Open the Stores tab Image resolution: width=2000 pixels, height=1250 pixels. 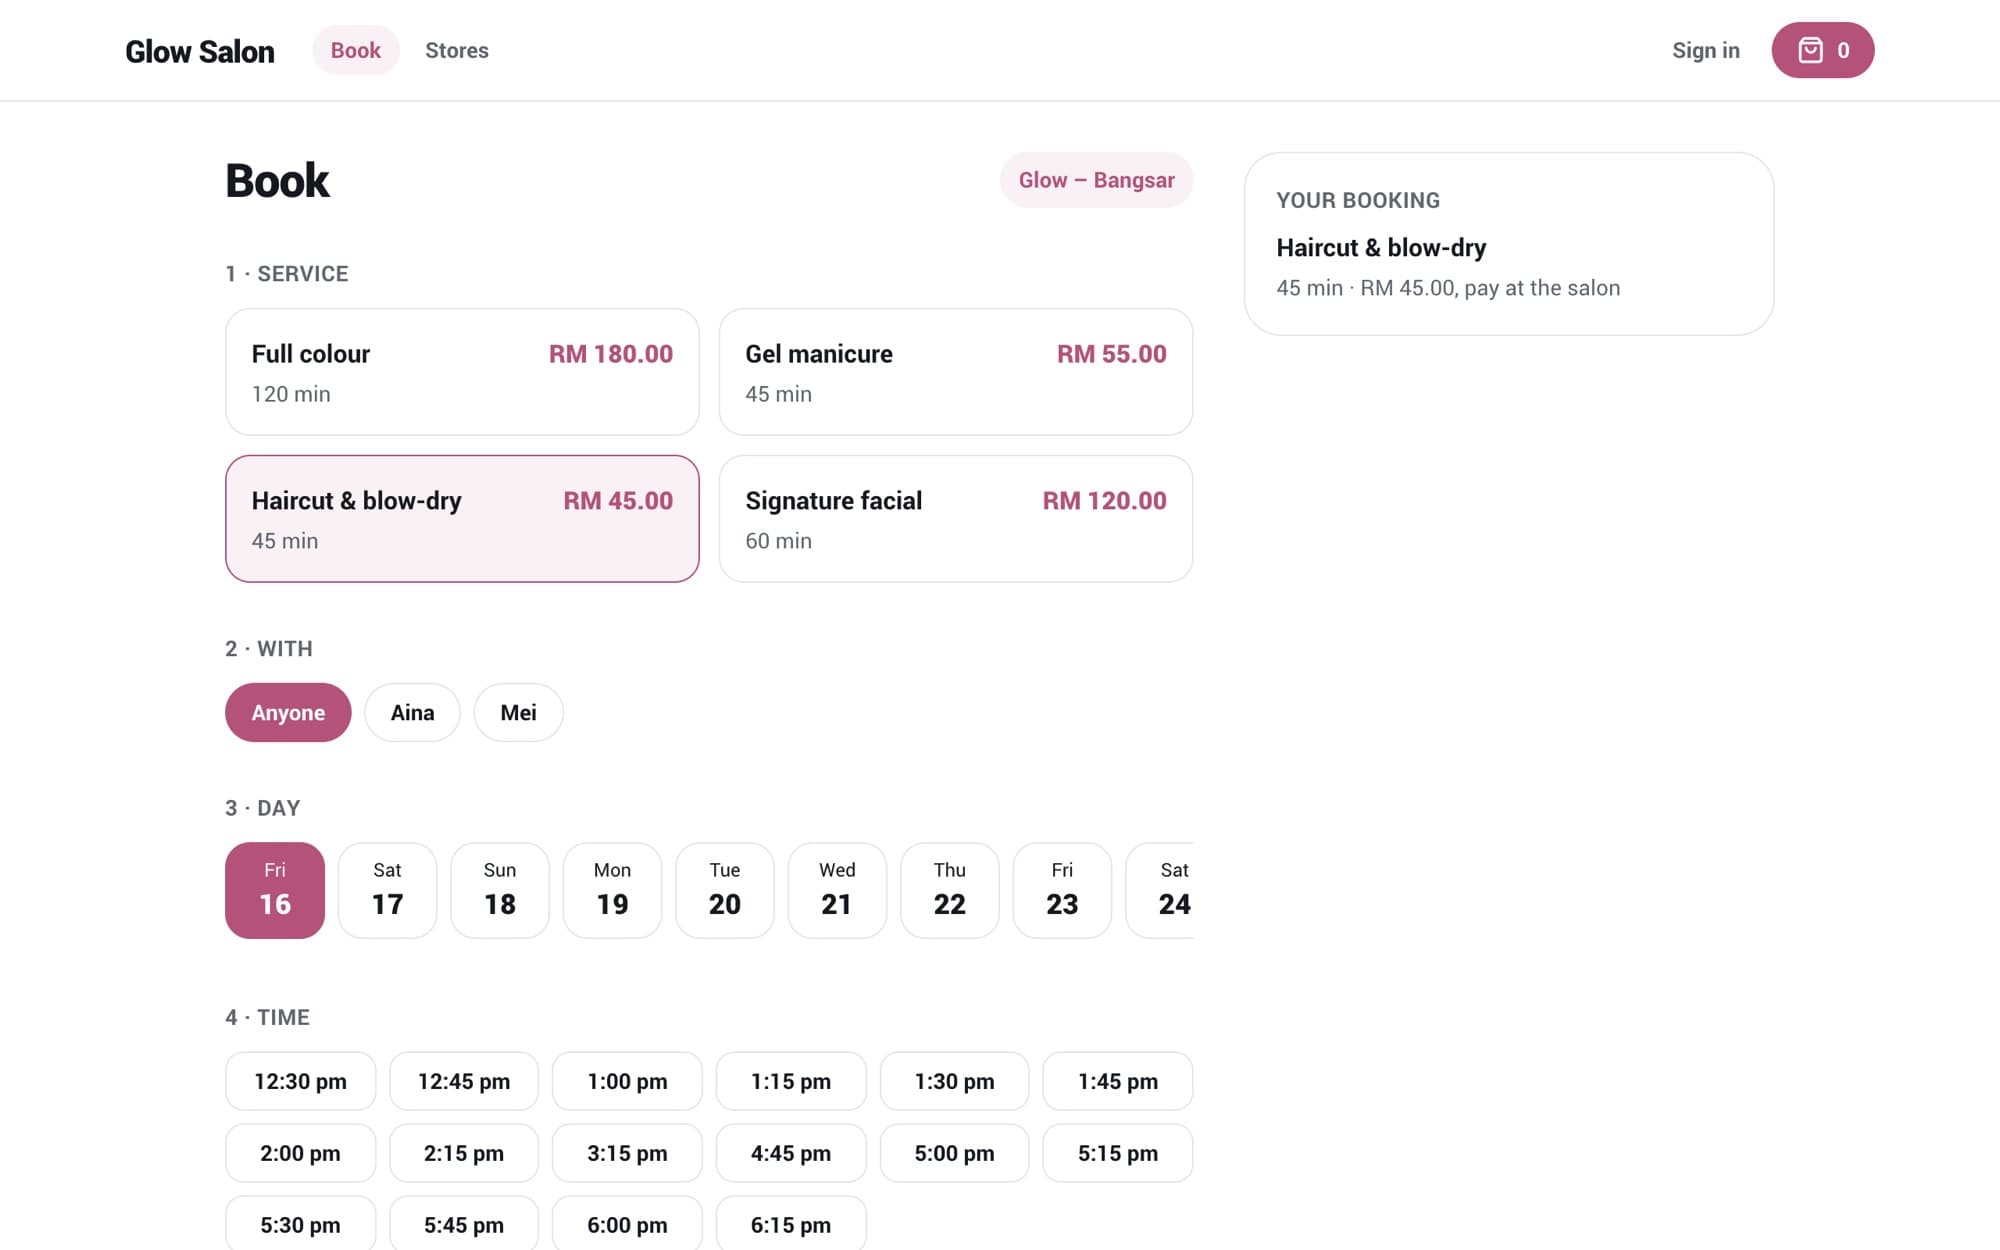pos(457,50)
